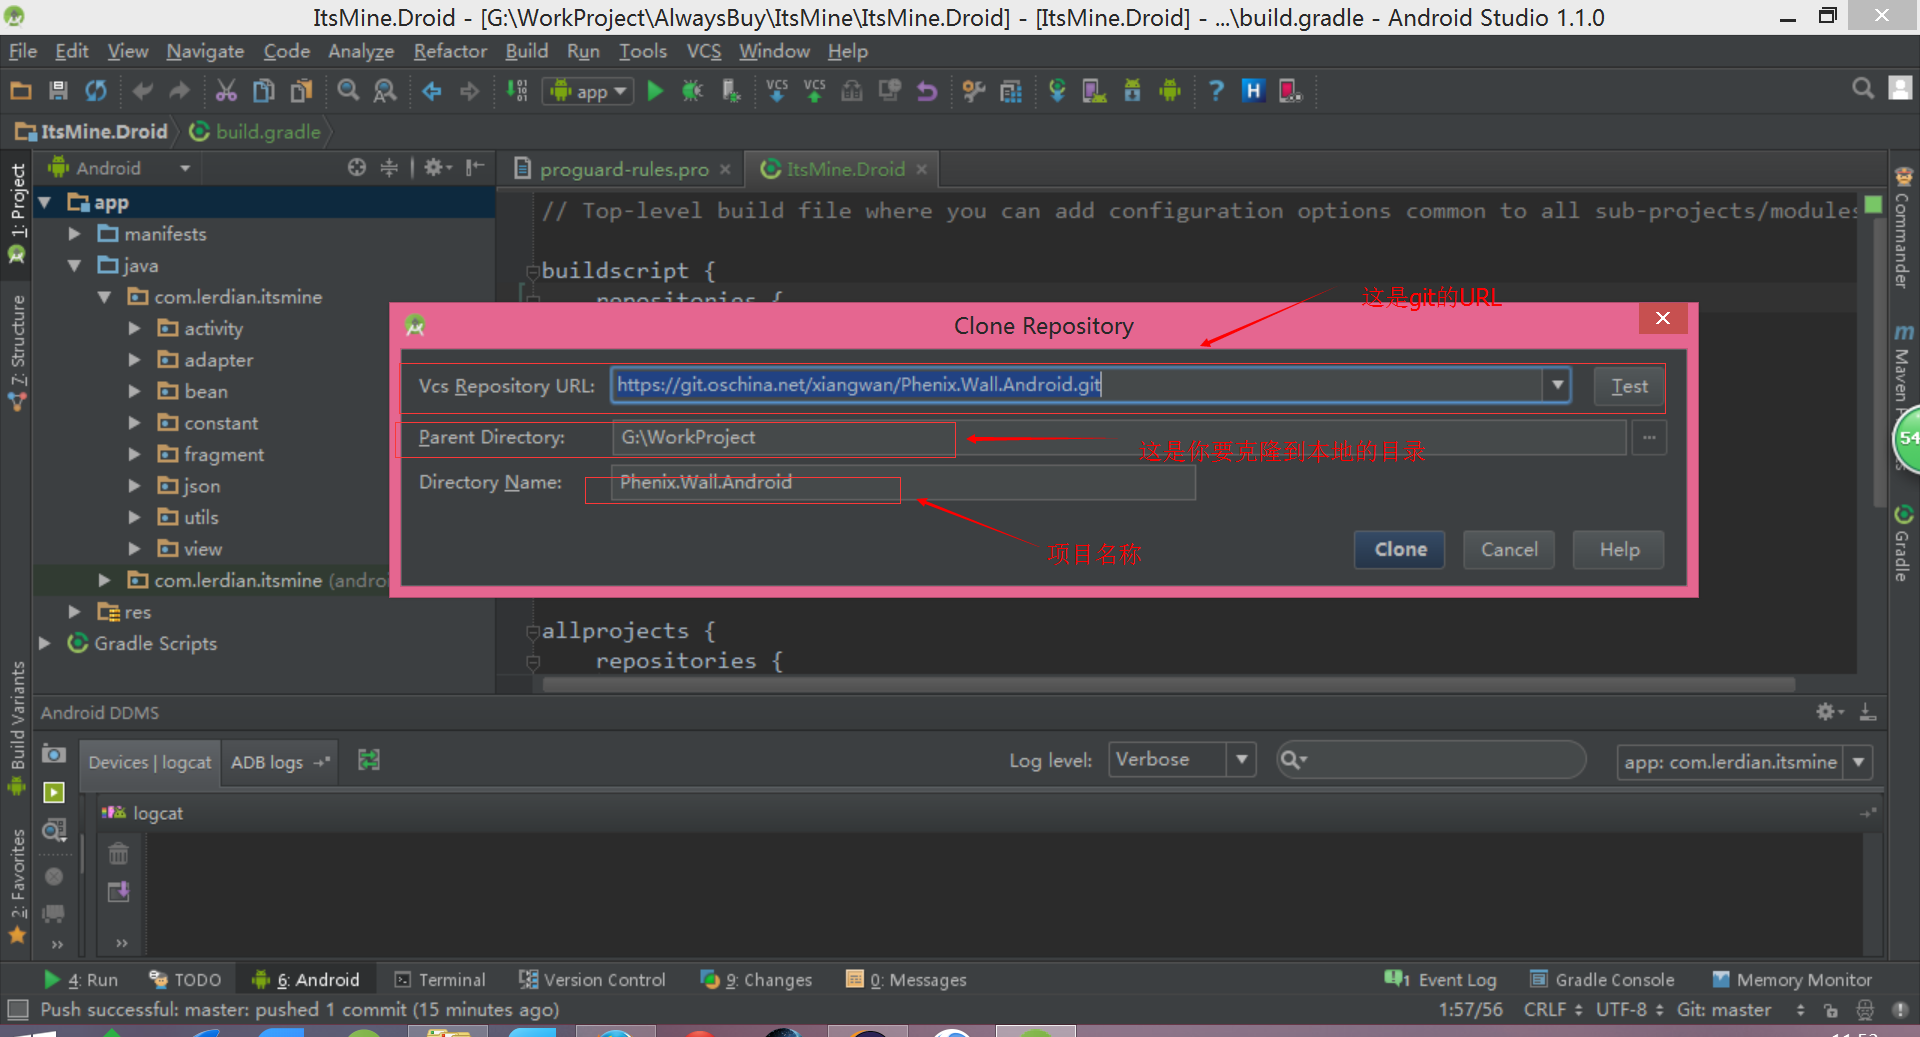Click the Copy icon in toolbar

264,91
